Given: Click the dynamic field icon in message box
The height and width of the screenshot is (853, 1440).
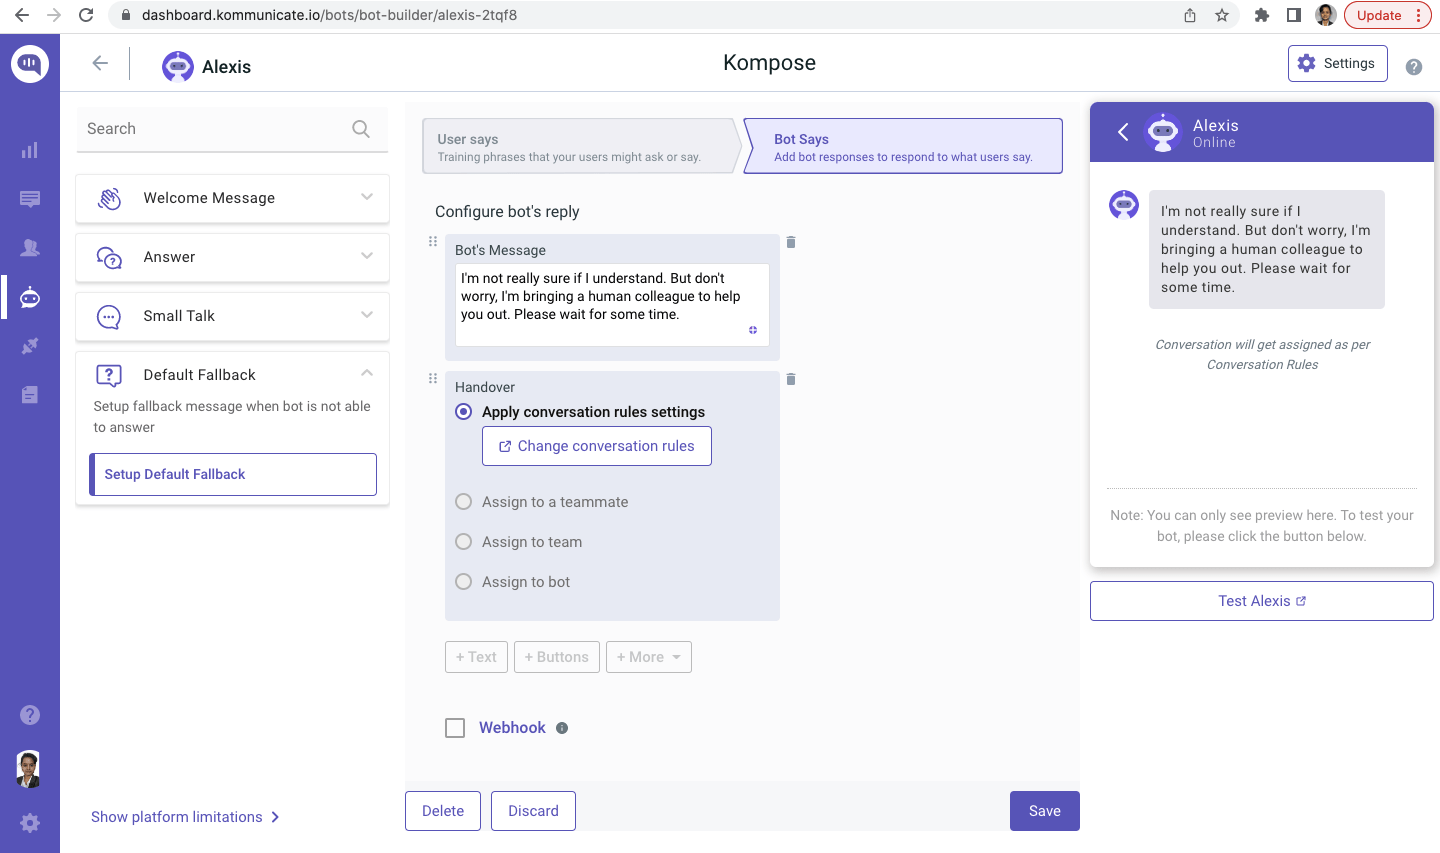Looking at the screenshot, I should point(753,330).
